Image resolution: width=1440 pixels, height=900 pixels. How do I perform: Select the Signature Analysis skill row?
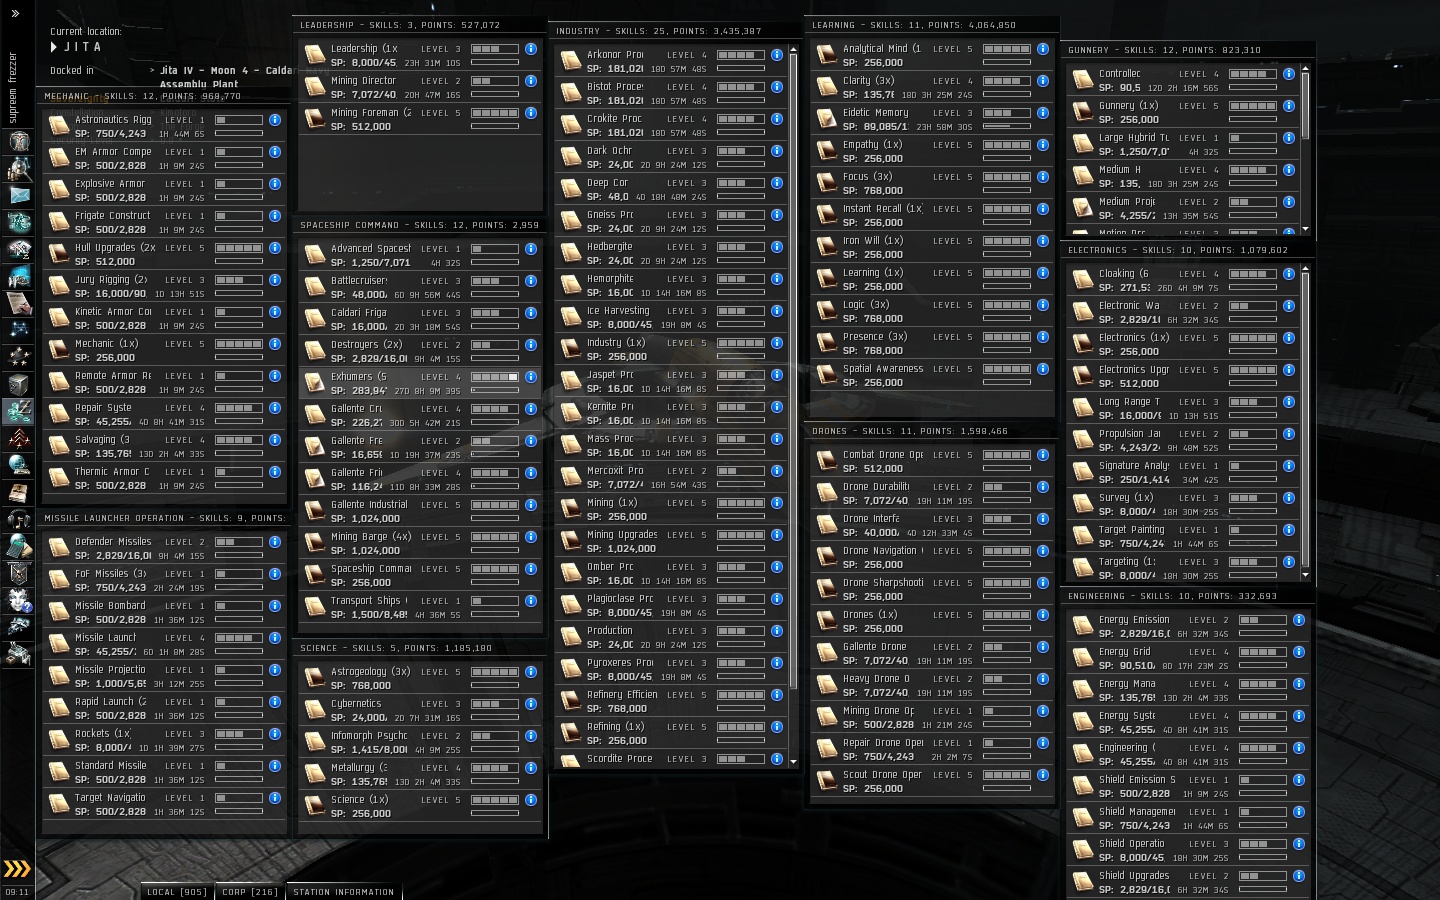(1183, 473)
